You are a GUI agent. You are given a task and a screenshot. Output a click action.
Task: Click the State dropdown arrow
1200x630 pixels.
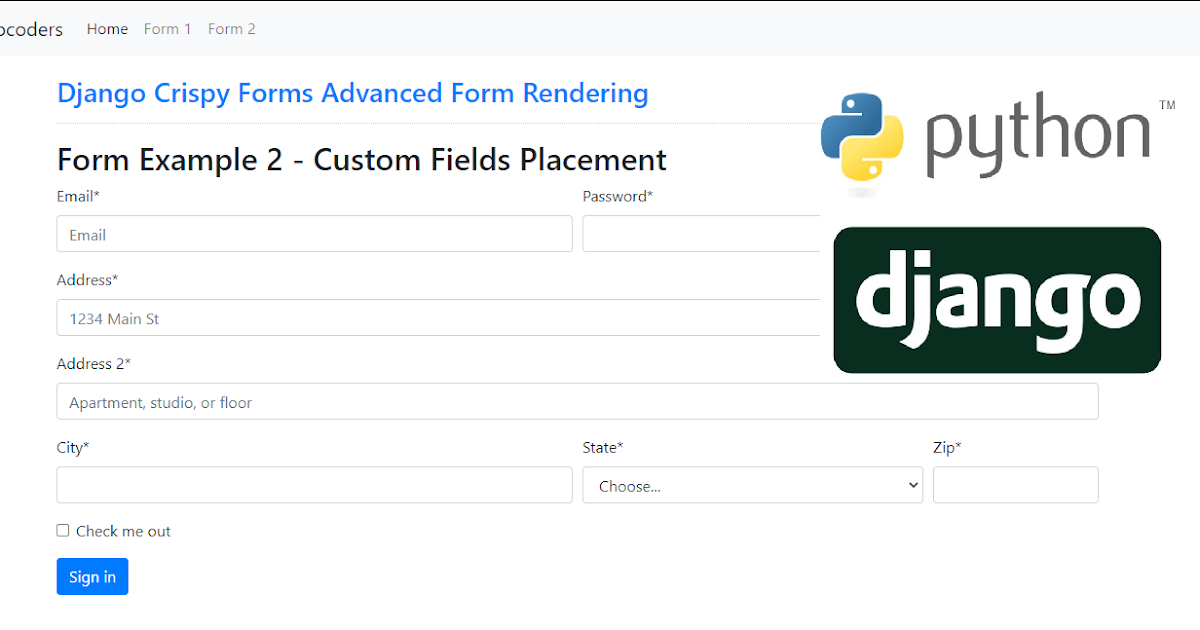(x=913, y=485)
